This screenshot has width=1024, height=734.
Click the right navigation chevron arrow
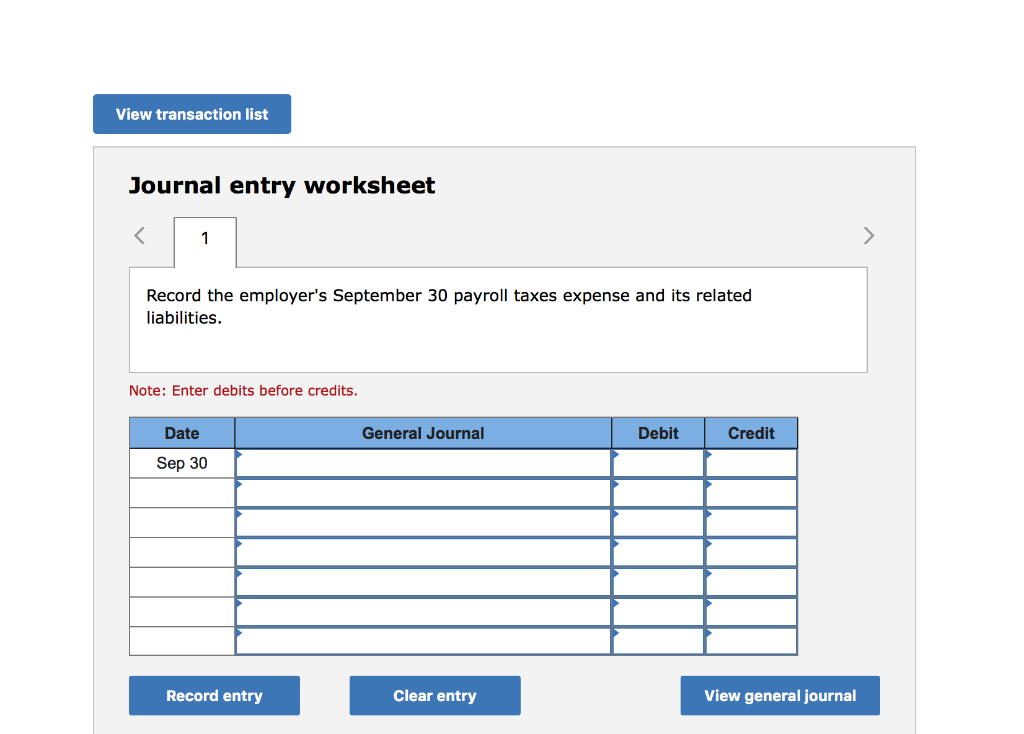(869, 235)
